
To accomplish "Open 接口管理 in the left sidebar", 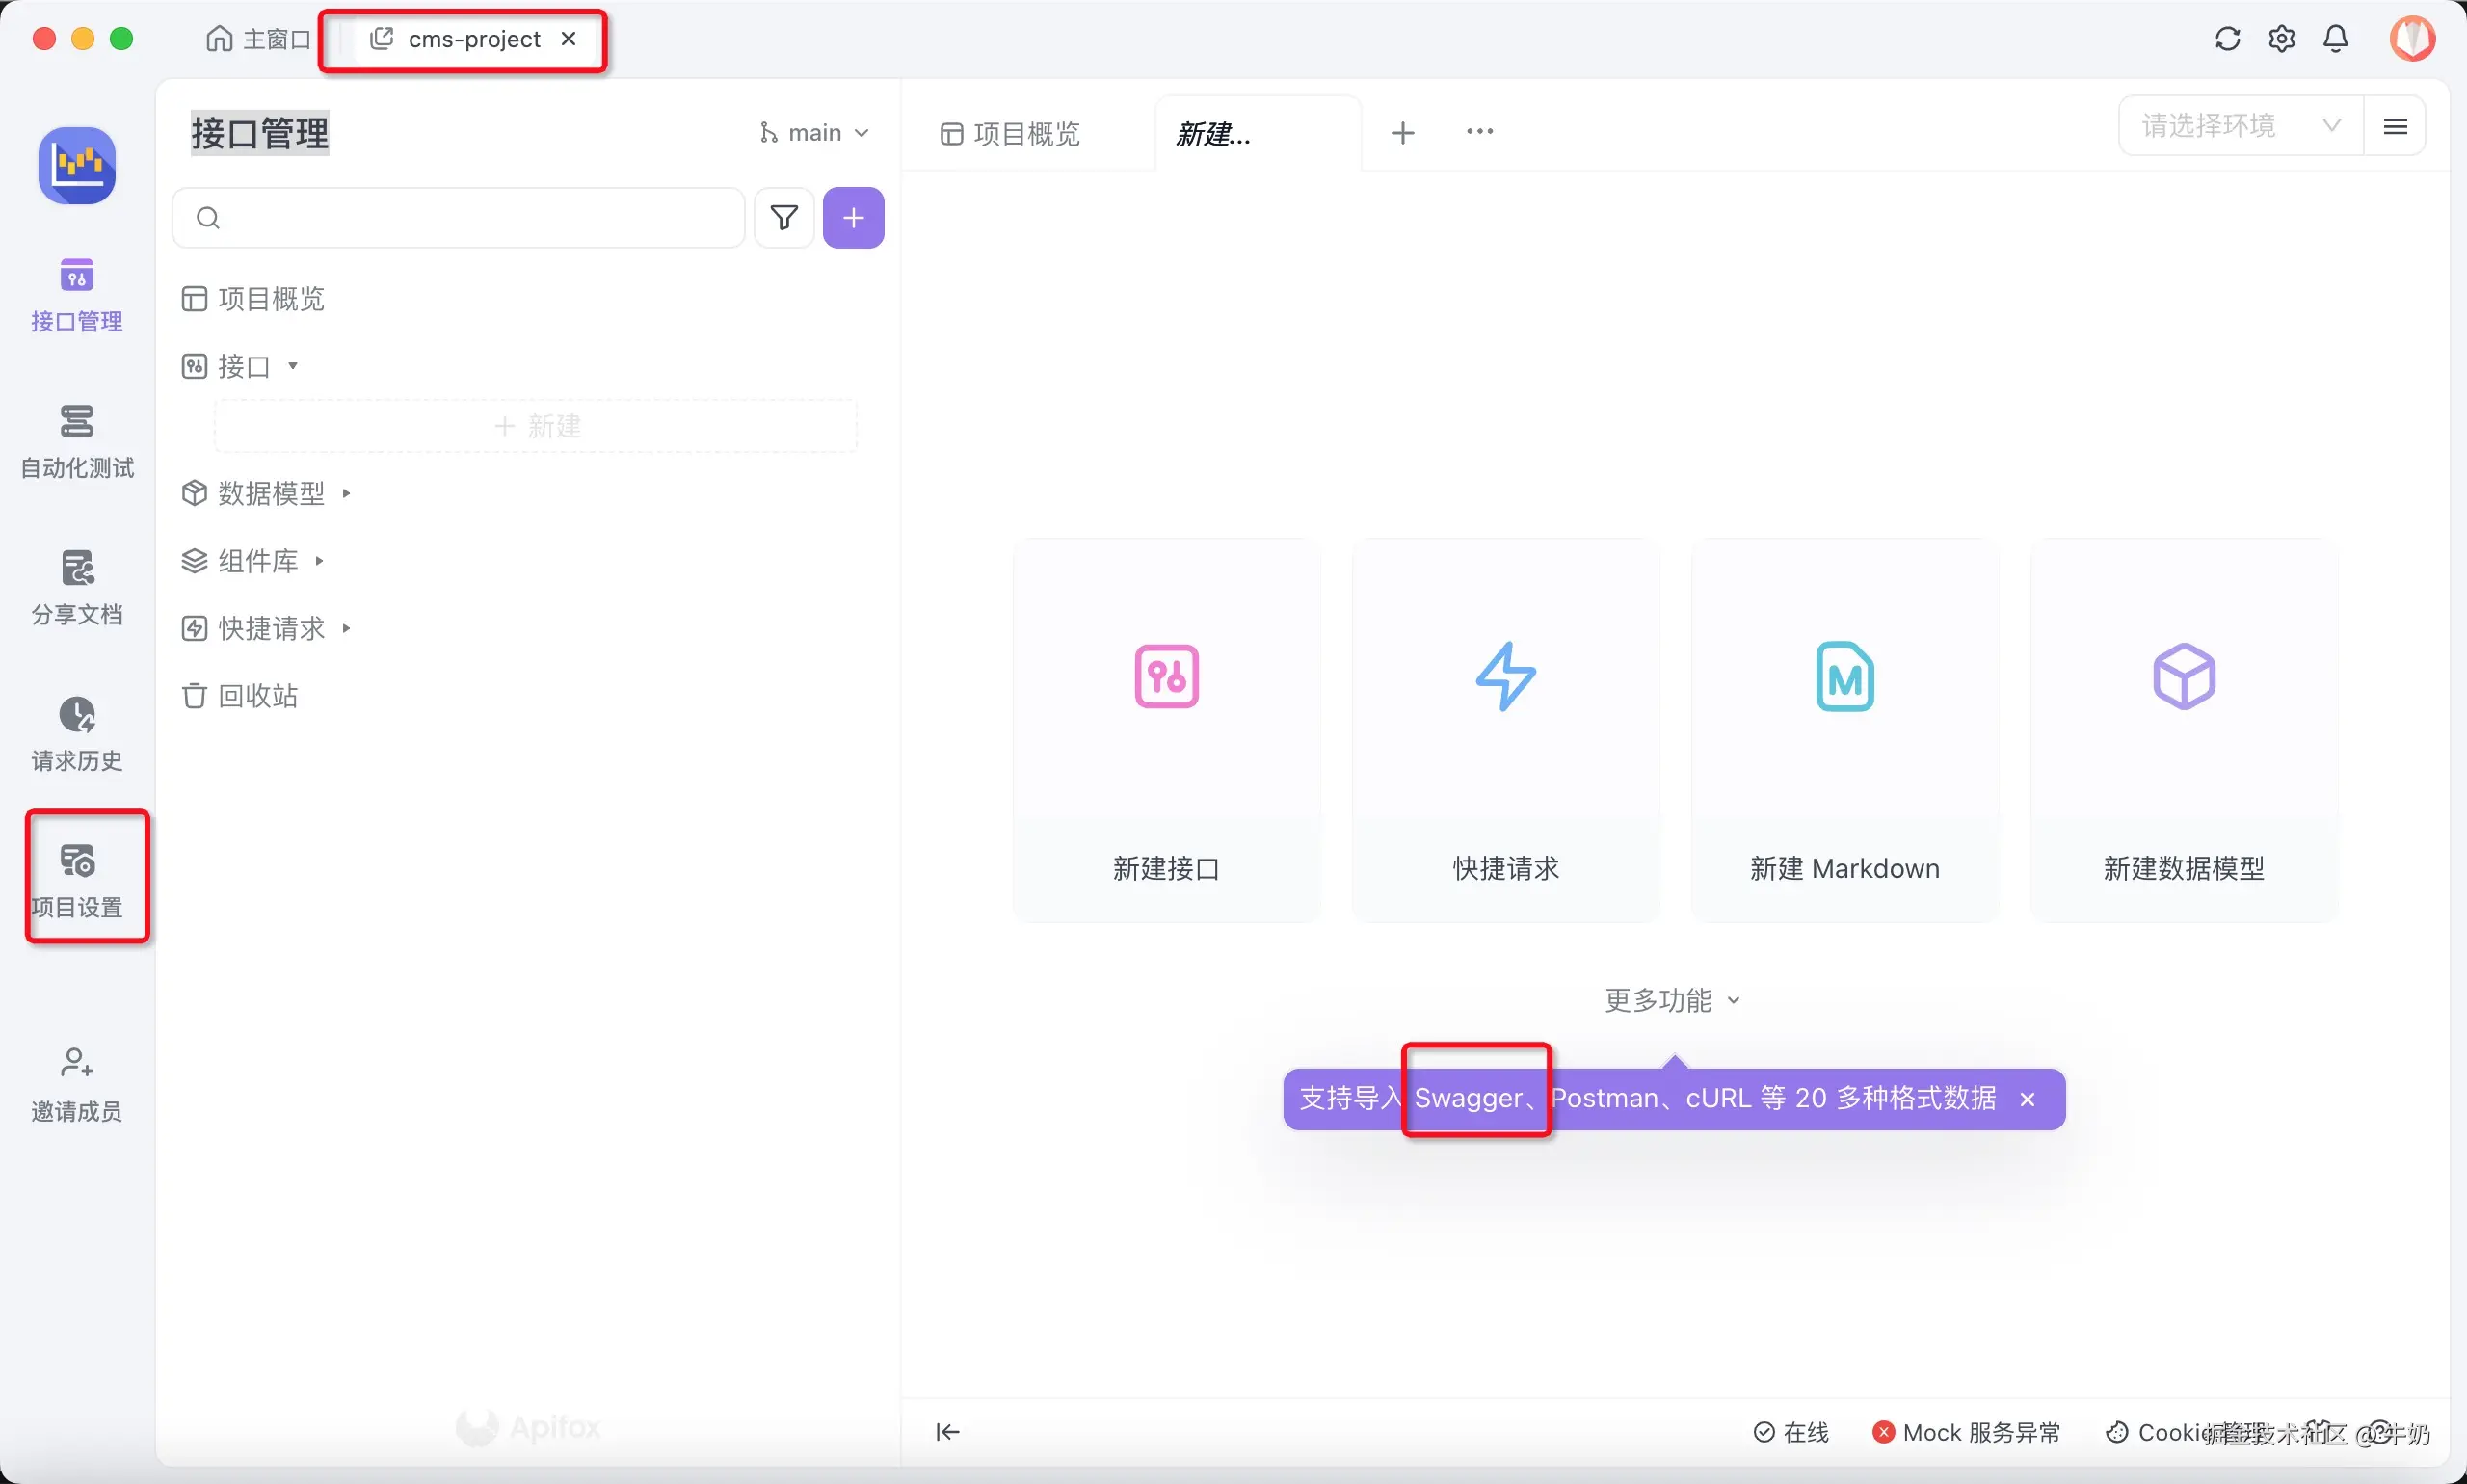I will click(75, 295).
